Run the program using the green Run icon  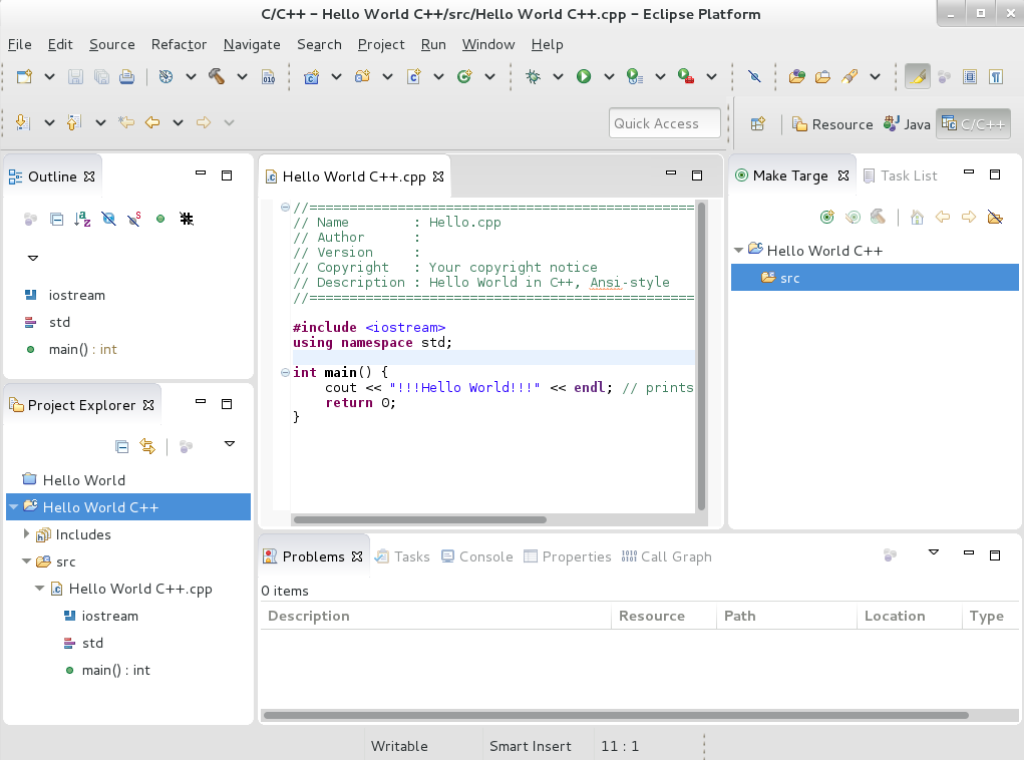(x=582, y=76)
